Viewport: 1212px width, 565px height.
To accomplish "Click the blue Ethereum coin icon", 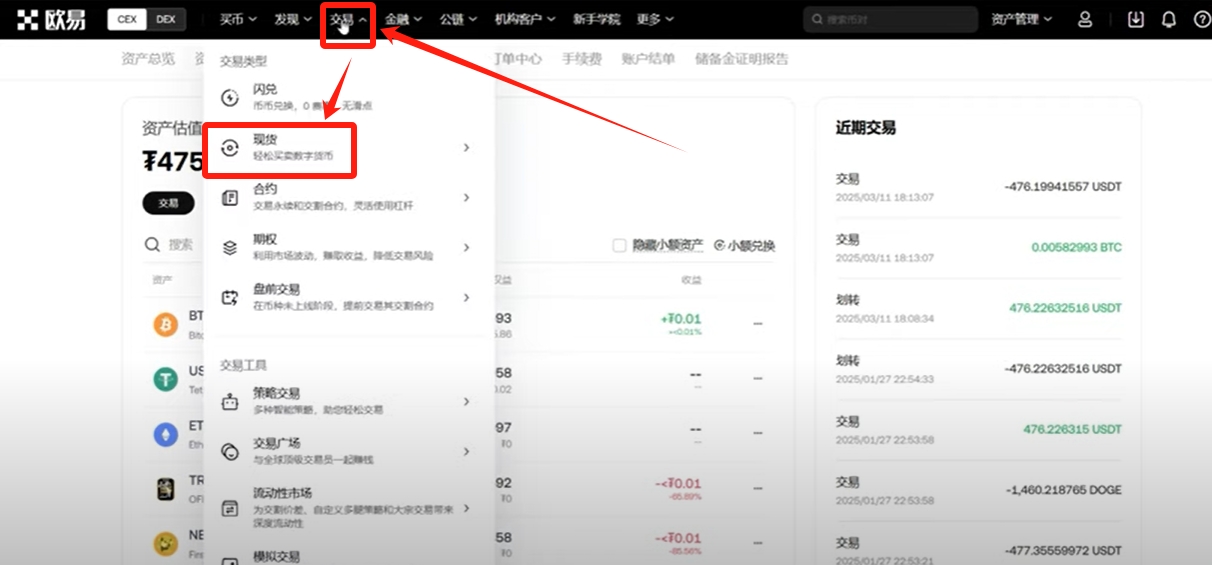I will pyautogui.click(x=165, y=434).
